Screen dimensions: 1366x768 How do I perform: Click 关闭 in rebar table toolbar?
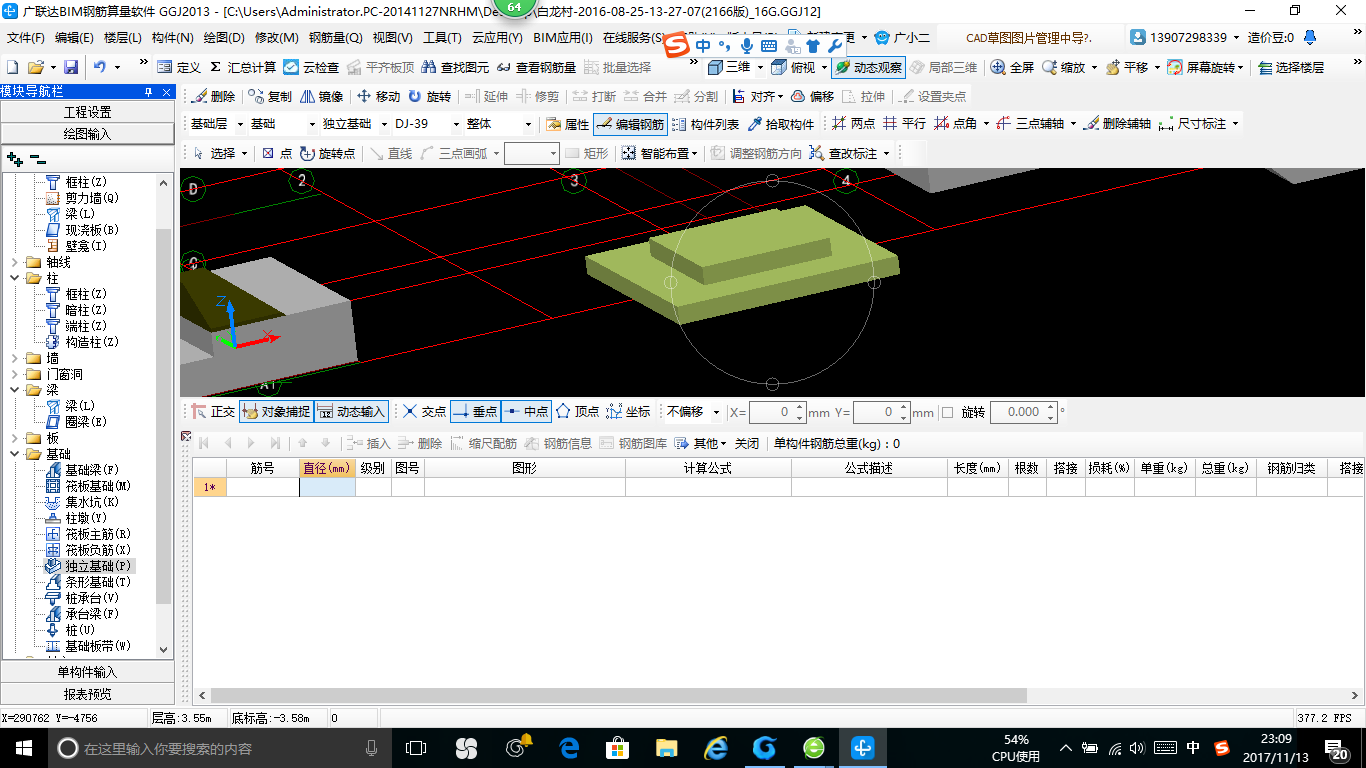click(x=747, y=443)
